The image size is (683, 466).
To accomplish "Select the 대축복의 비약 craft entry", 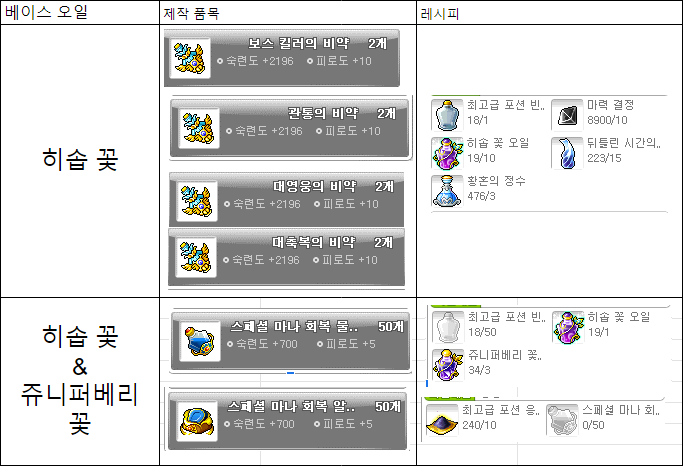I will click(x=287, y=257).
